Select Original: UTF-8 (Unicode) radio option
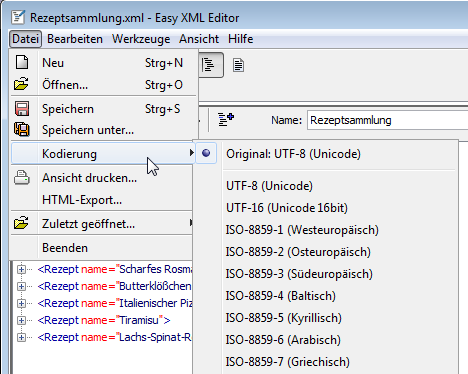 206,153
